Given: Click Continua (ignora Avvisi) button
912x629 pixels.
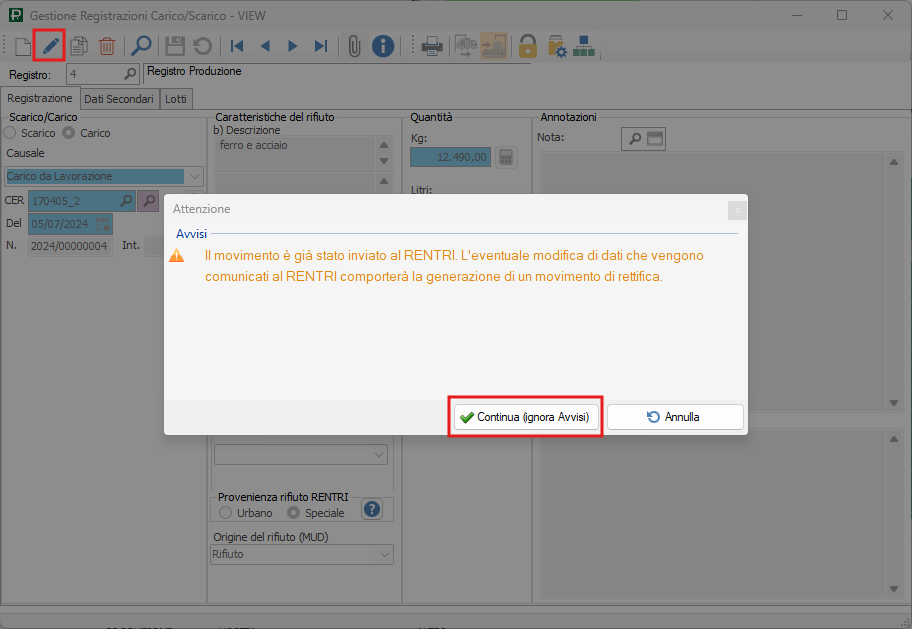Looking at the screenshot, I should [525, 417].
